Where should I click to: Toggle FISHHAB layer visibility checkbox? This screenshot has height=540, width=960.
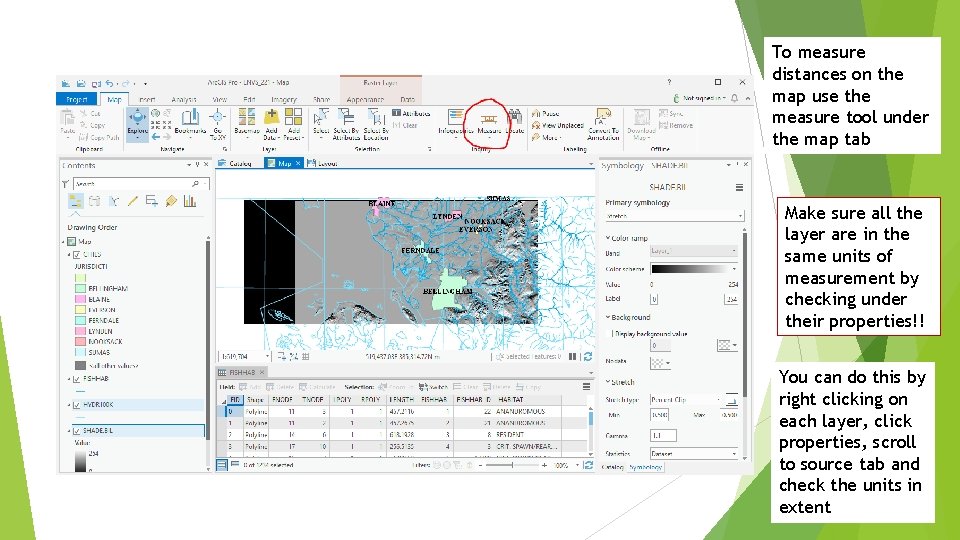click(77, 379)
